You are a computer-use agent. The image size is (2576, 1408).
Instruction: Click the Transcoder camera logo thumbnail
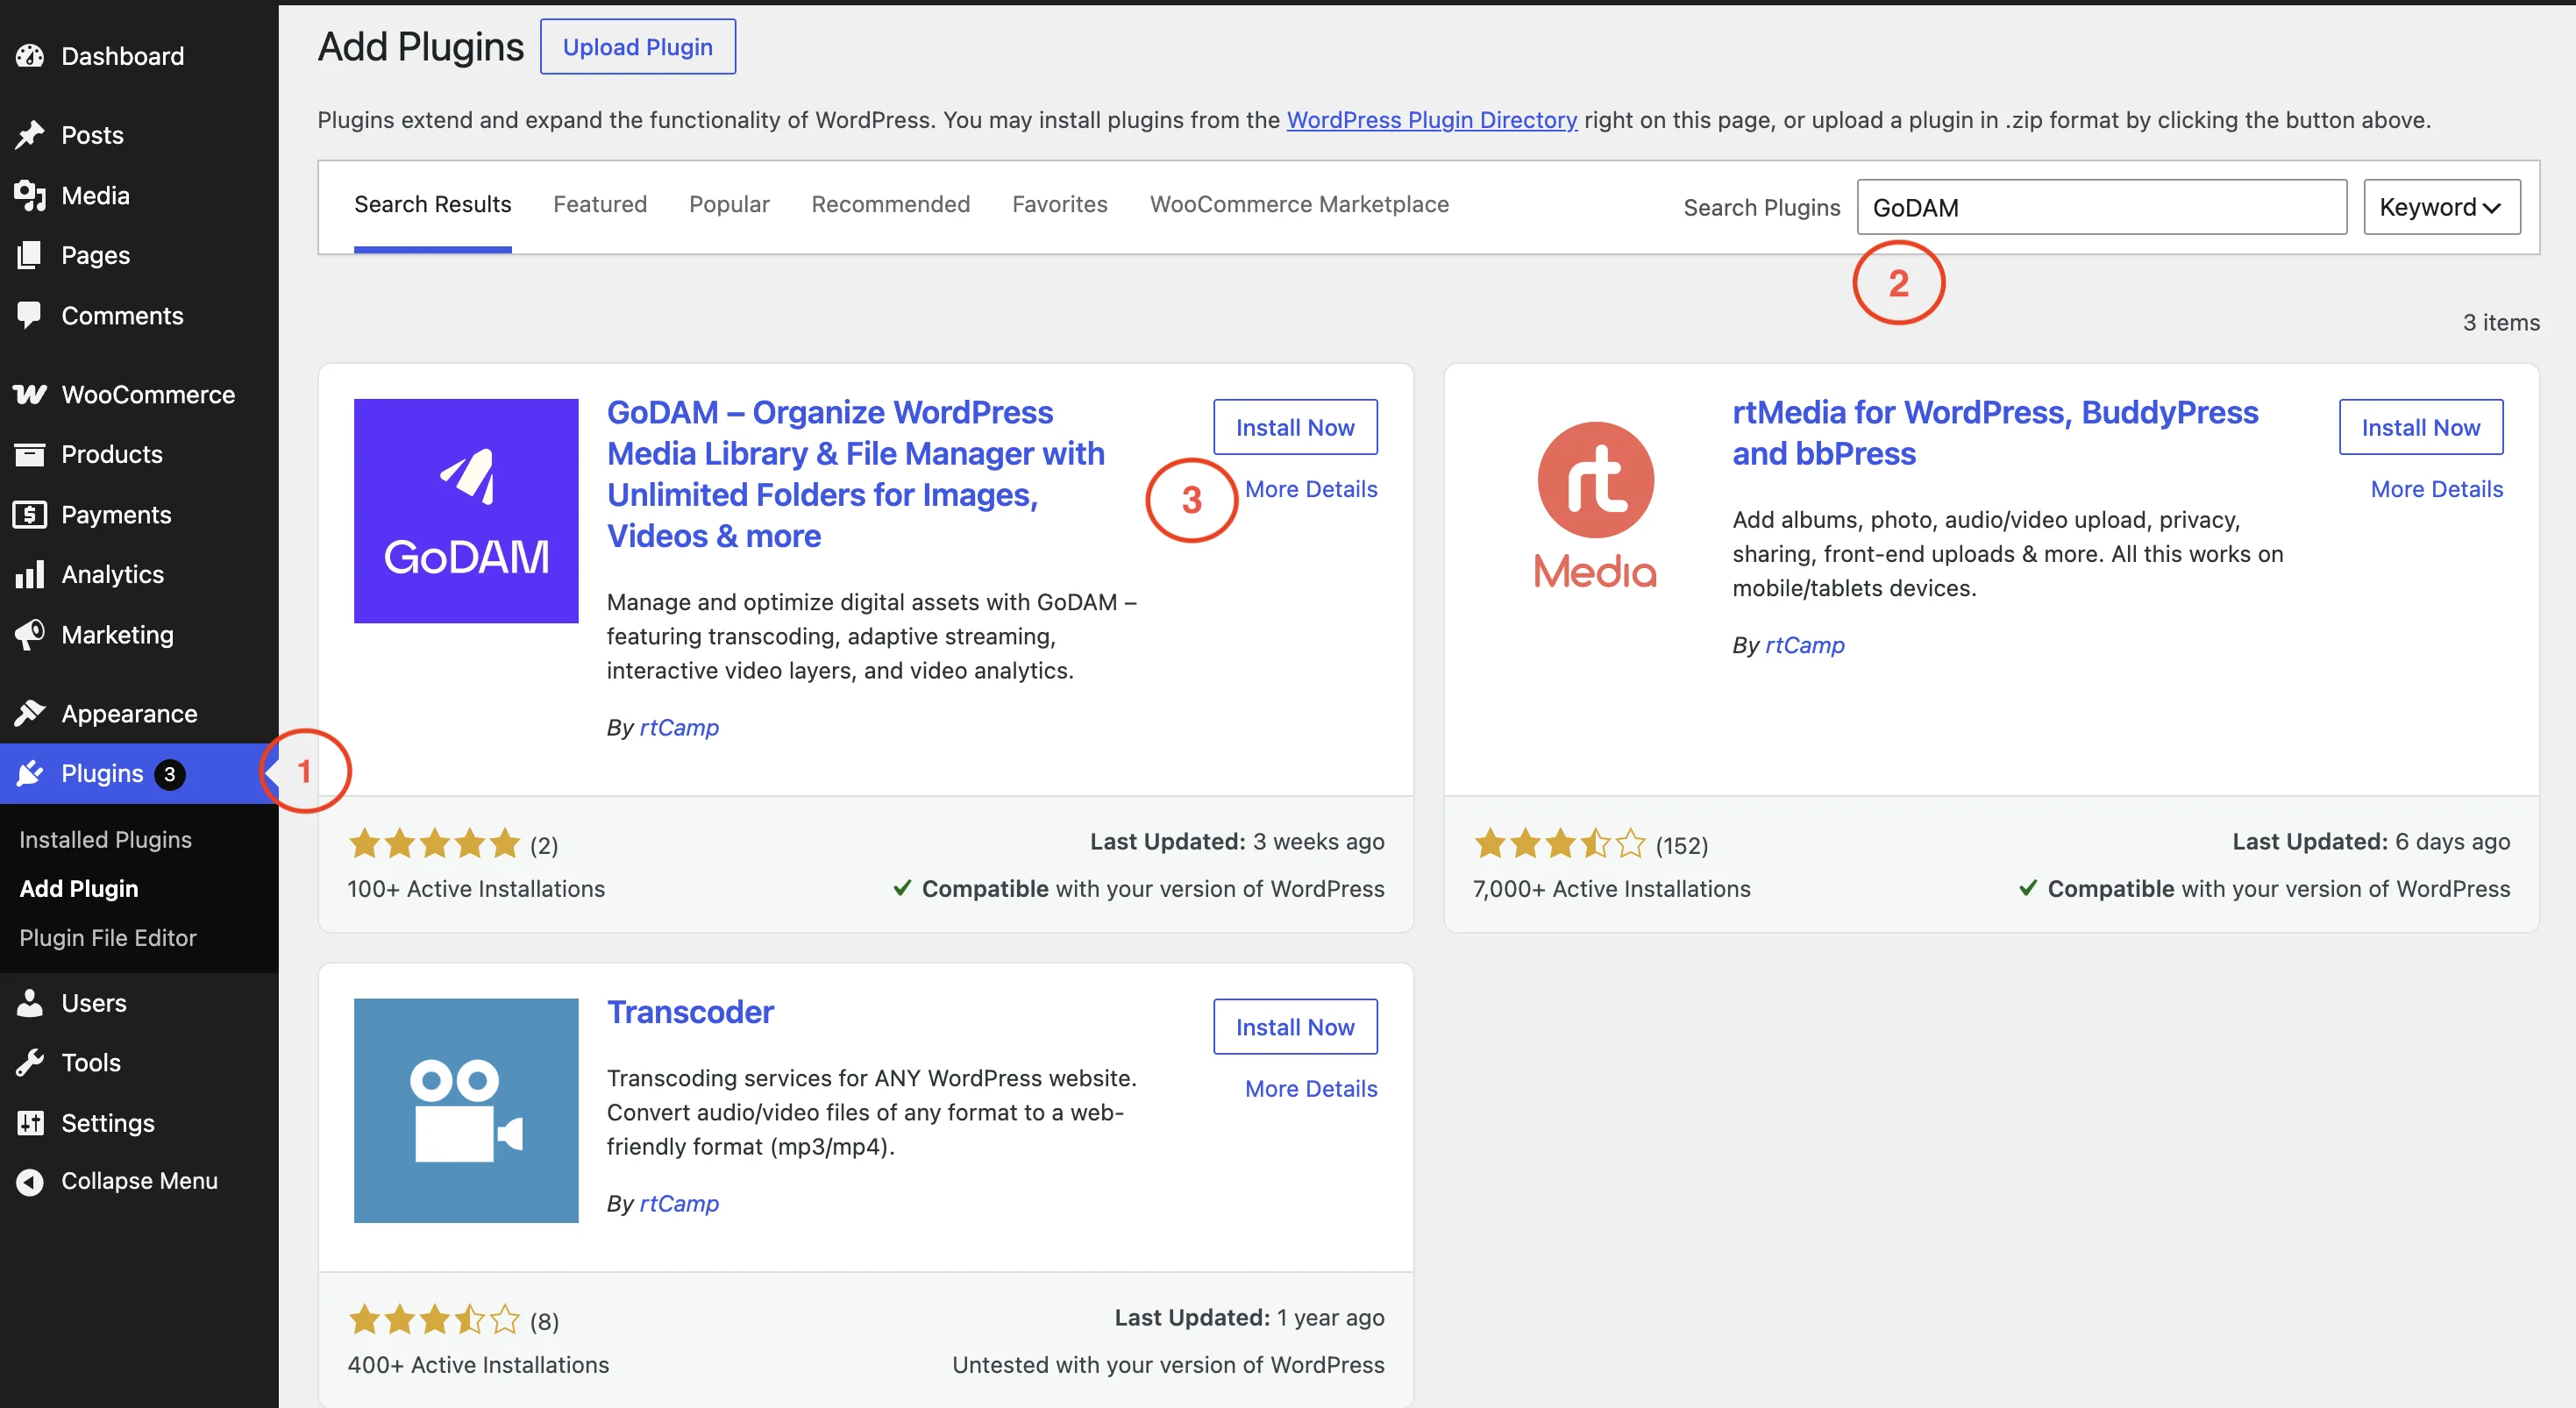point(466,1110)
